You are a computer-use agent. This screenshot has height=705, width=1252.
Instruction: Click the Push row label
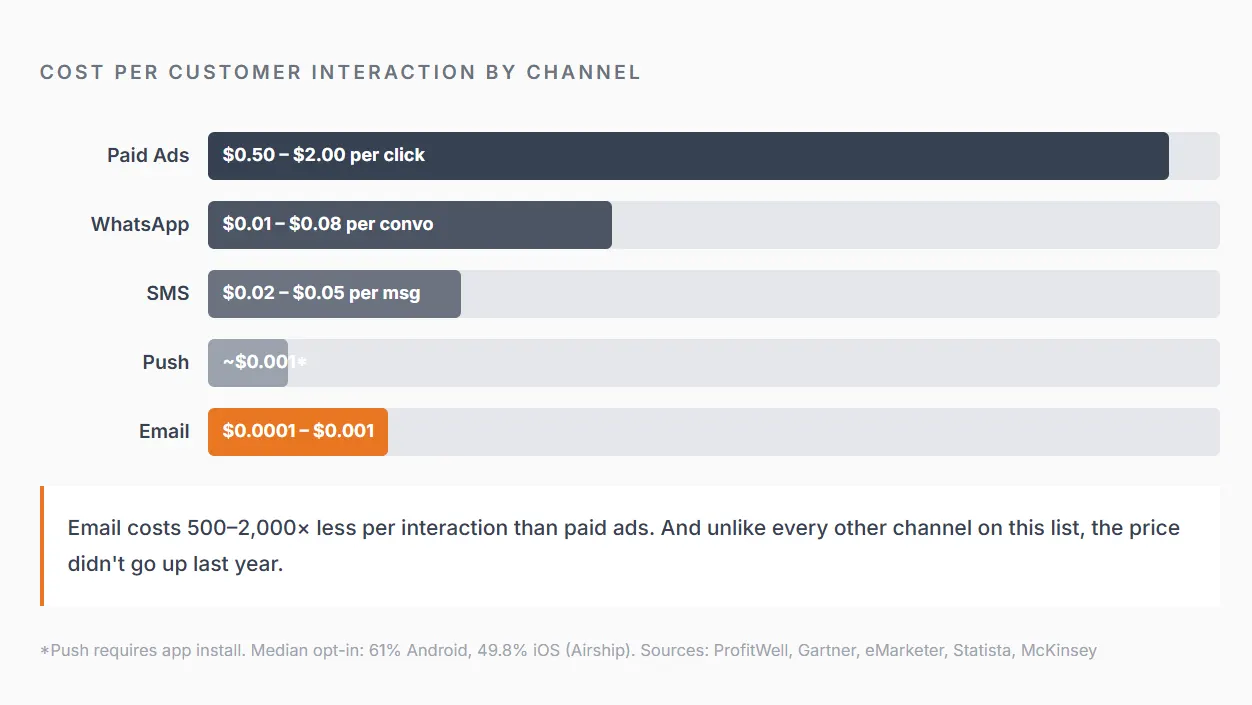pos(166,363)
